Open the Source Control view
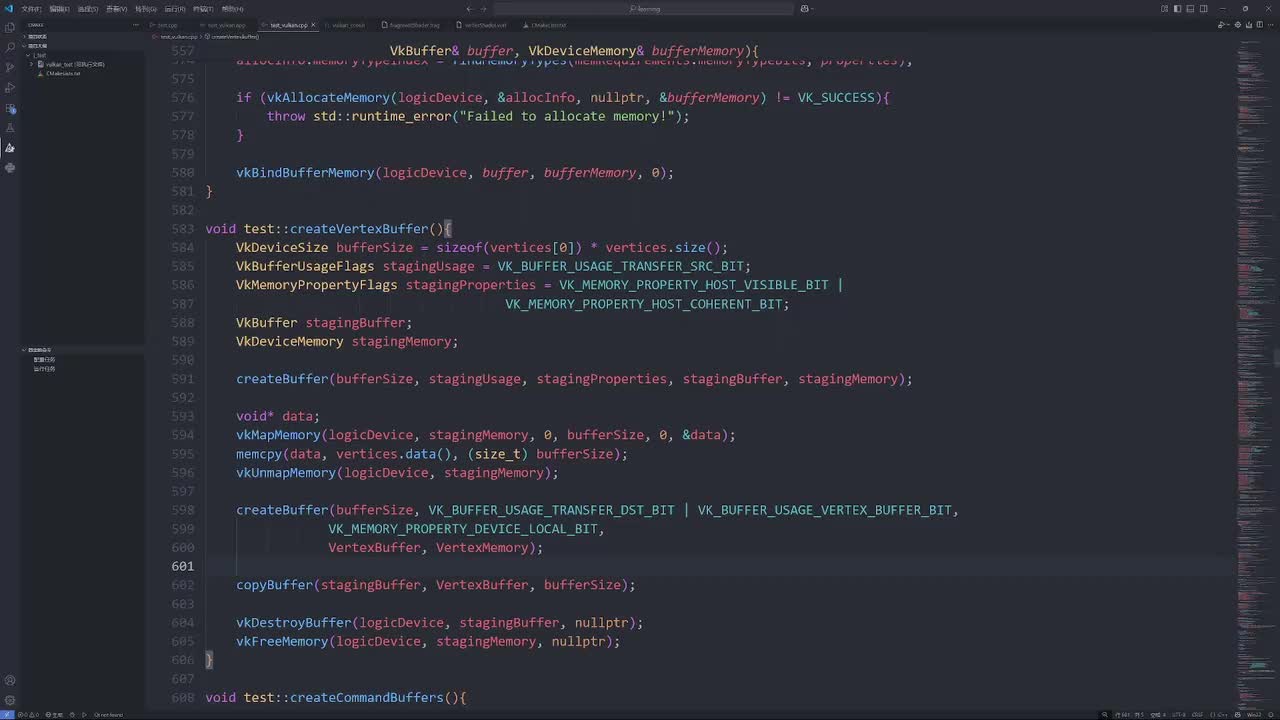Viewport: 1280px width, 720px height. click(10, 67)
